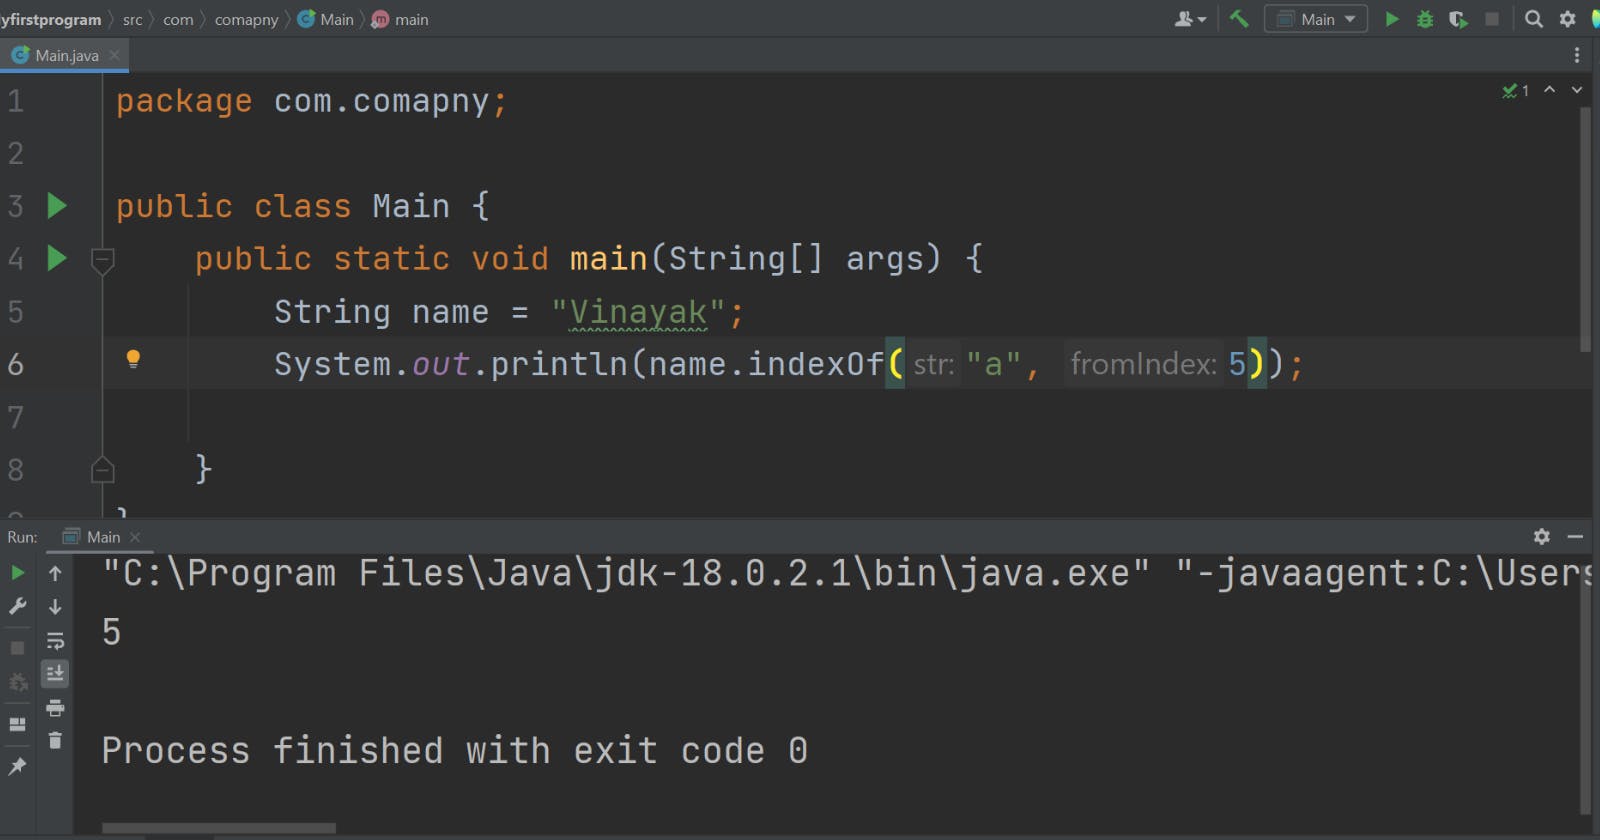Click the greyed-out bug icon in Run panel
Screen dimensions: 1600x840
(17, 683)
